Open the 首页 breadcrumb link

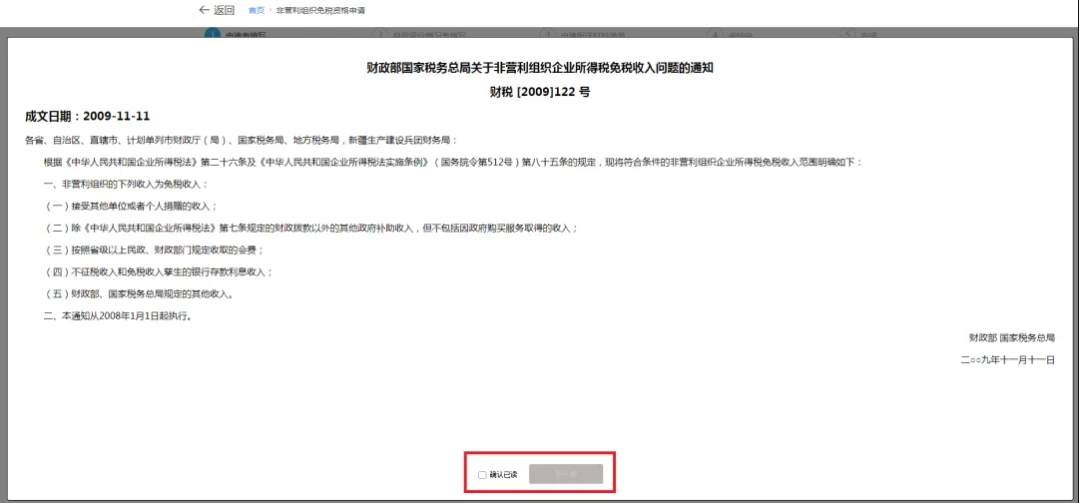[256, 11]
